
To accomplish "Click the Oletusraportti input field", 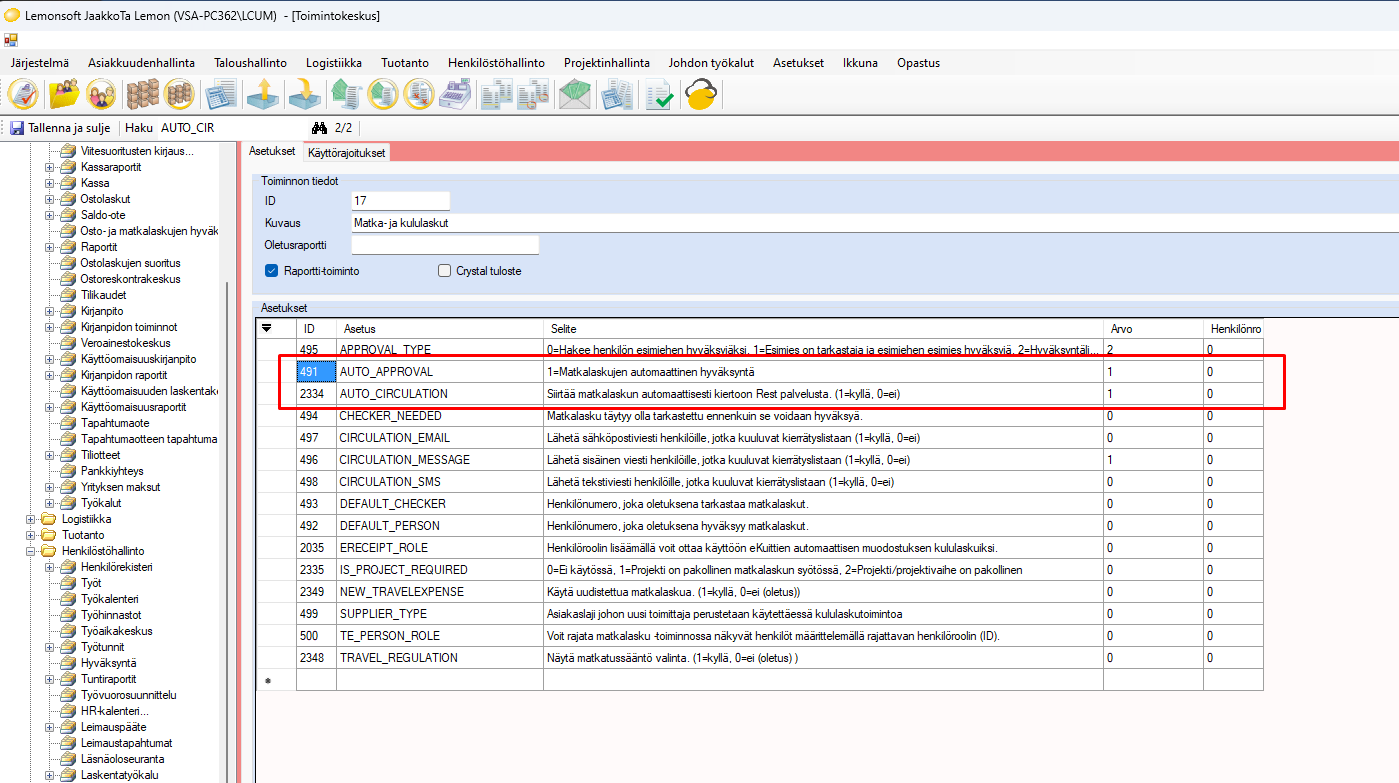I will [445, 245].
